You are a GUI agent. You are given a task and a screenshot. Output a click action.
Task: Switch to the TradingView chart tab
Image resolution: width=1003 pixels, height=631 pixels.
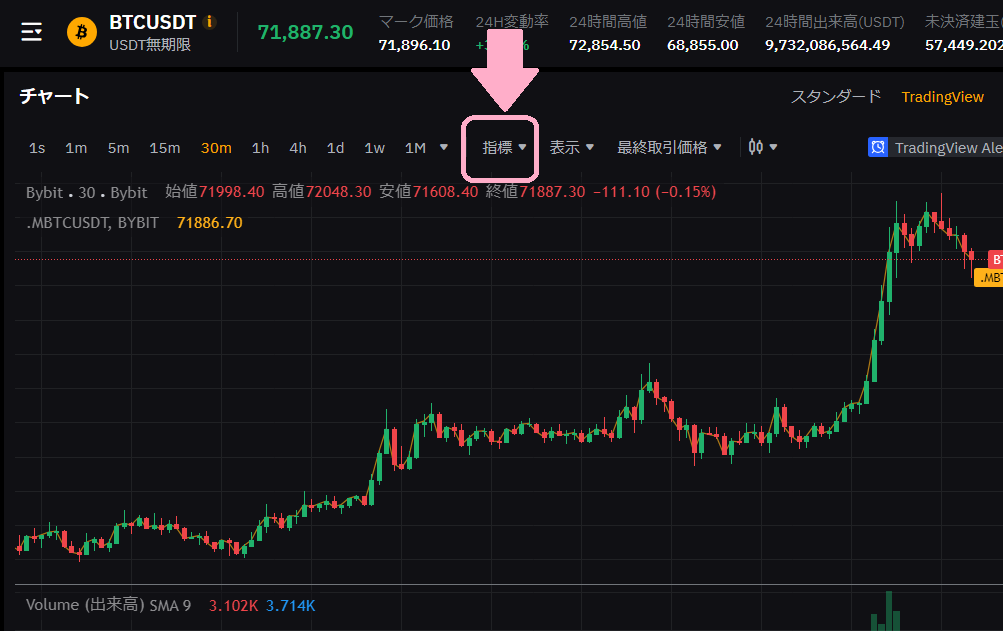click(x=942, y=97)
